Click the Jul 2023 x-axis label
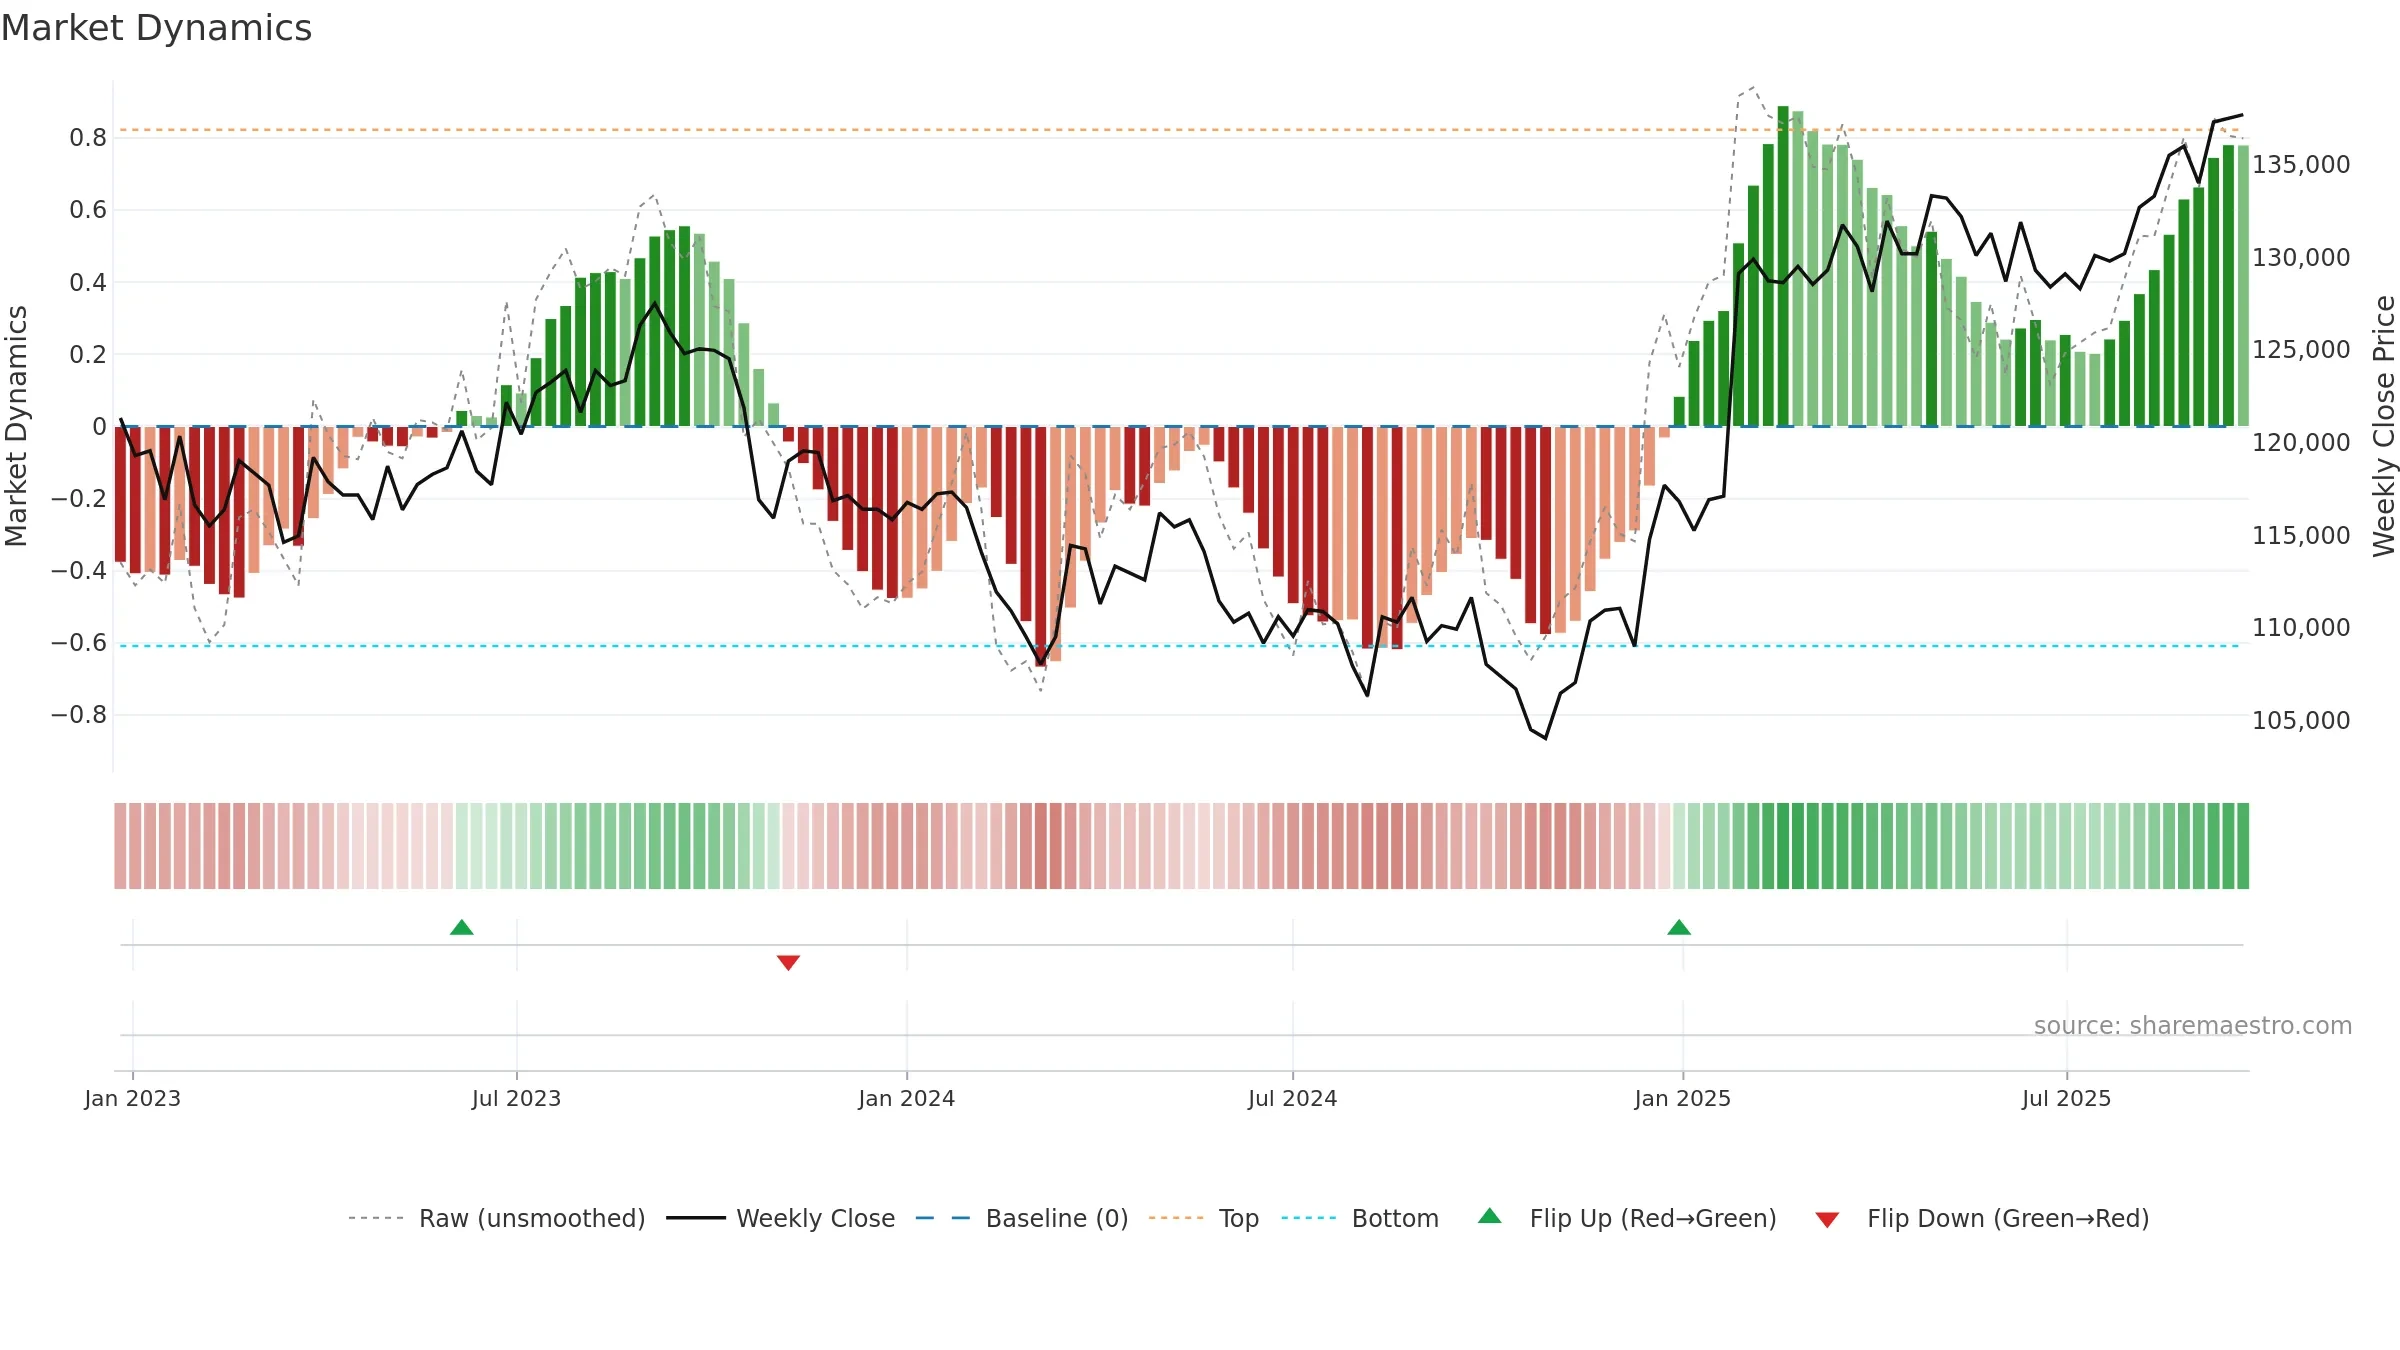Image resolution: width=2400 pixels, height=1350 pixels. click(x=516, y=1098)
